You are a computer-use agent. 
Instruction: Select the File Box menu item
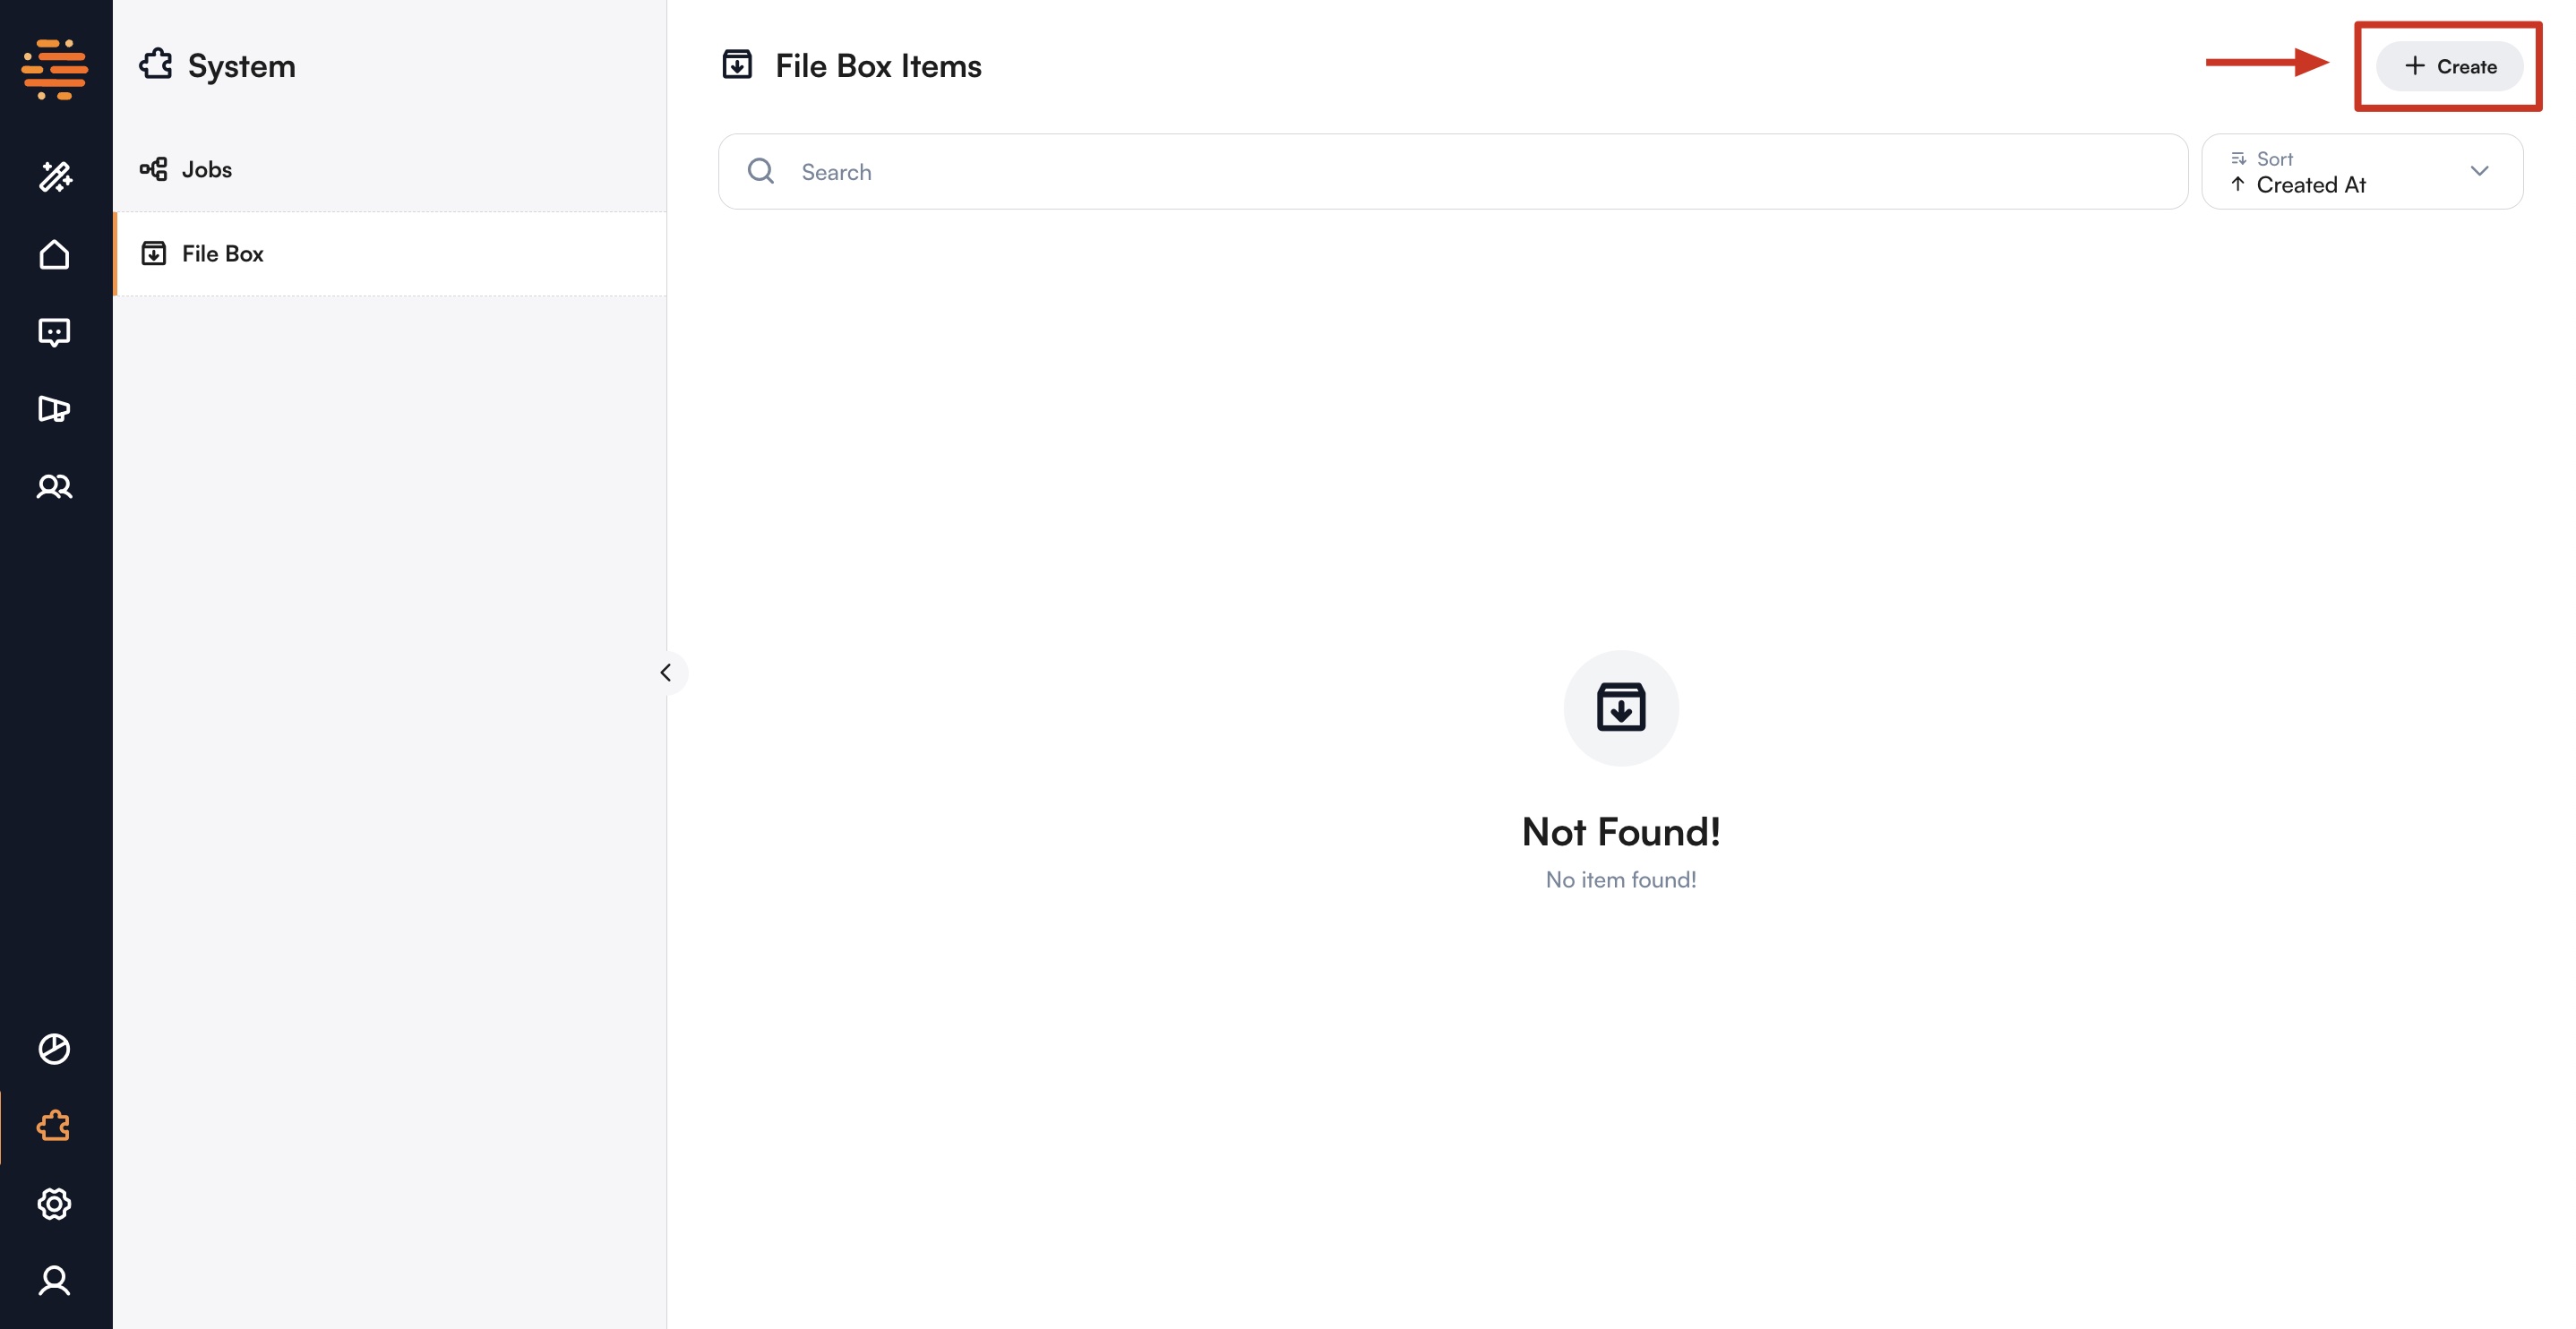coord(224,253)
